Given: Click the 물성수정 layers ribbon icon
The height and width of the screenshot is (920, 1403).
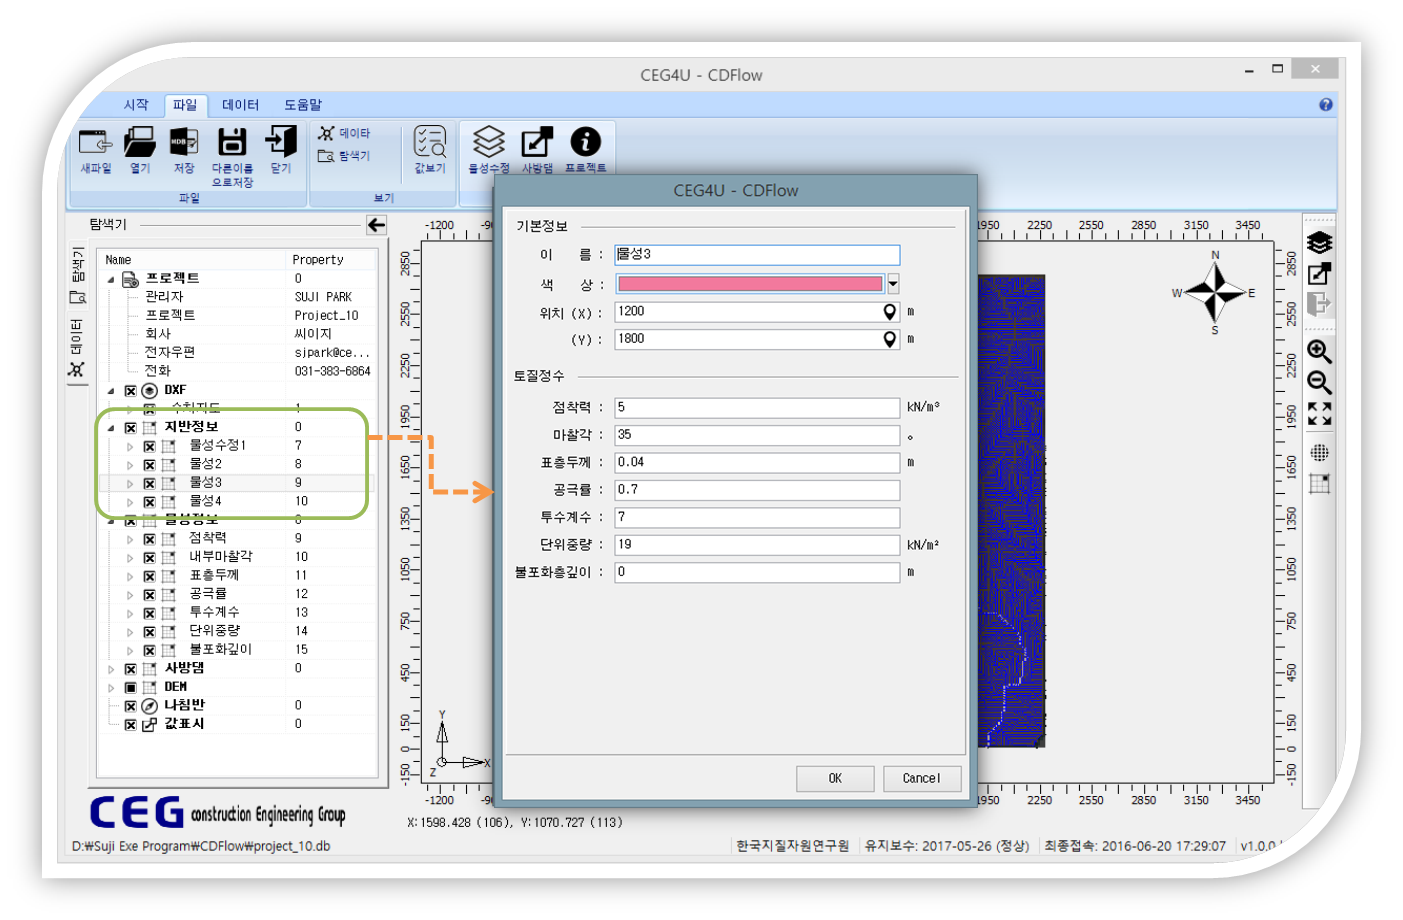Looking at the screenshot, I should [489, 142].
